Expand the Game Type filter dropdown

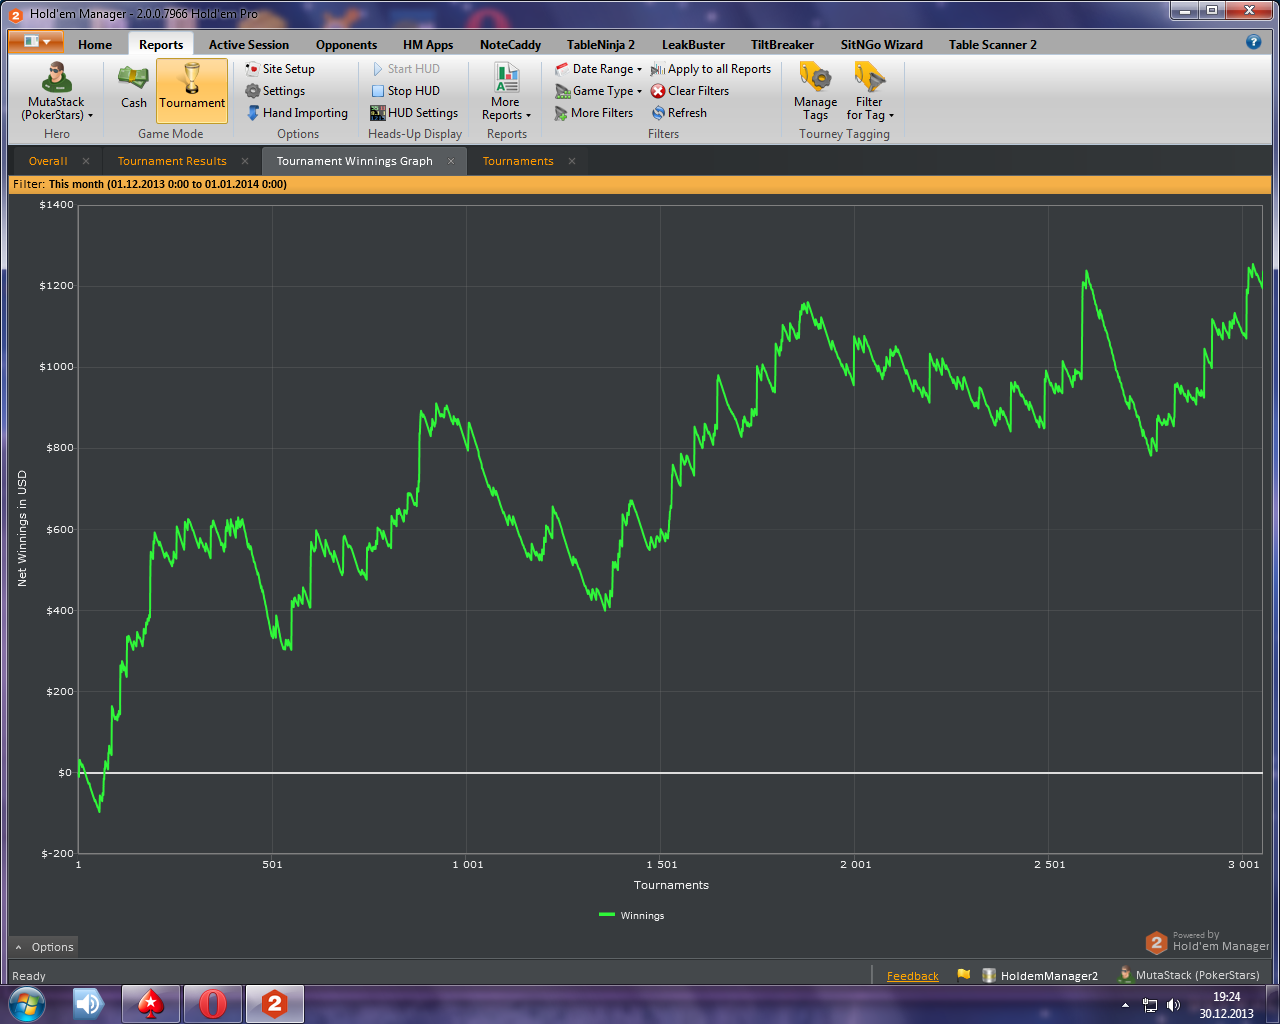599,91
